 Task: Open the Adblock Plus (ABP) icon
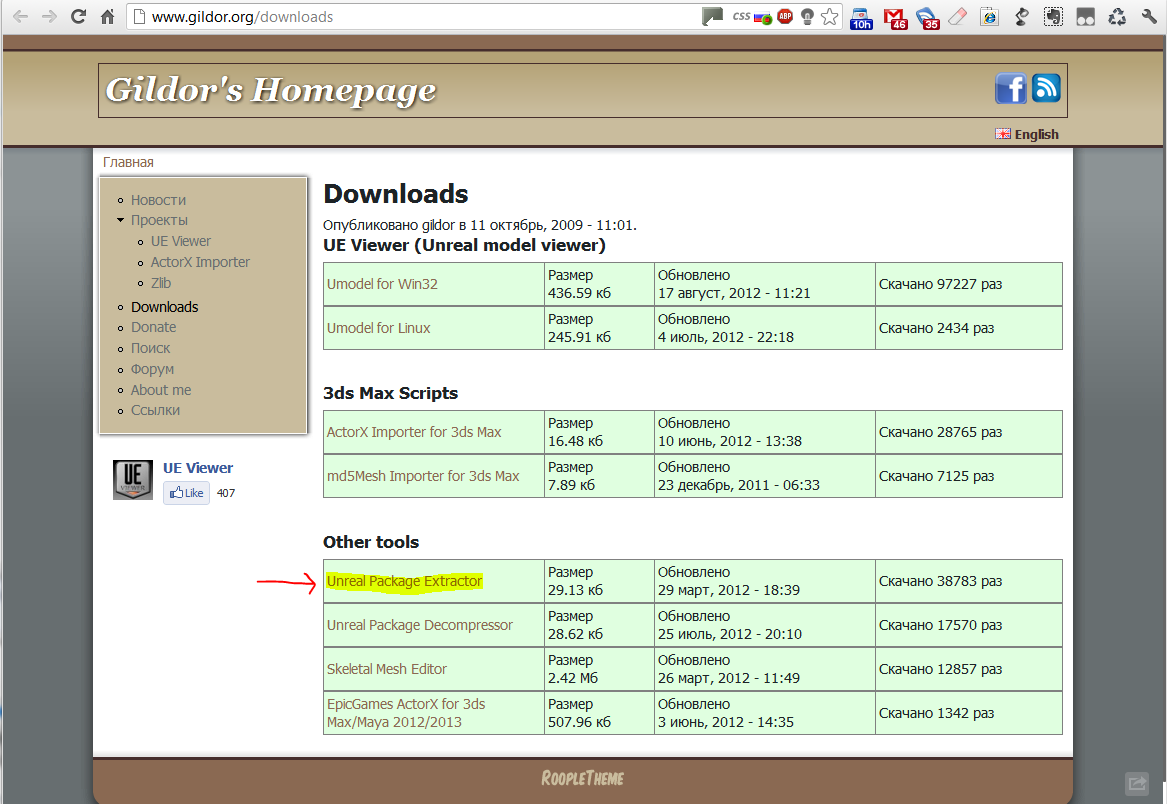tap(785, 16)
